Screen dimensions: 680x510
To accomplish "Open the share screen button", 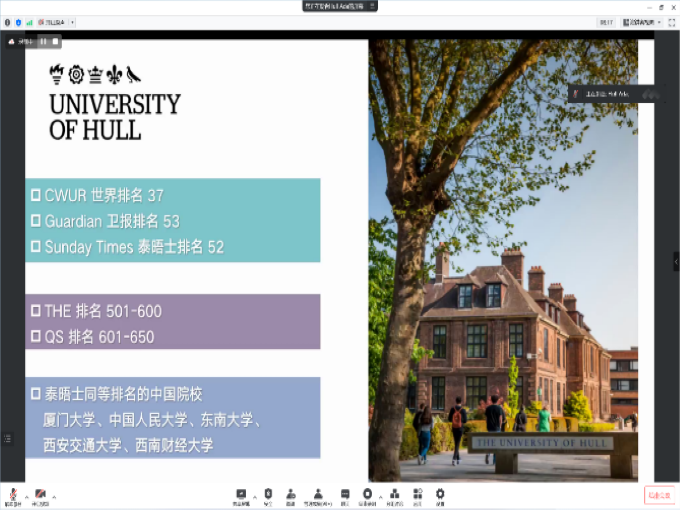I will pos(241,494).
